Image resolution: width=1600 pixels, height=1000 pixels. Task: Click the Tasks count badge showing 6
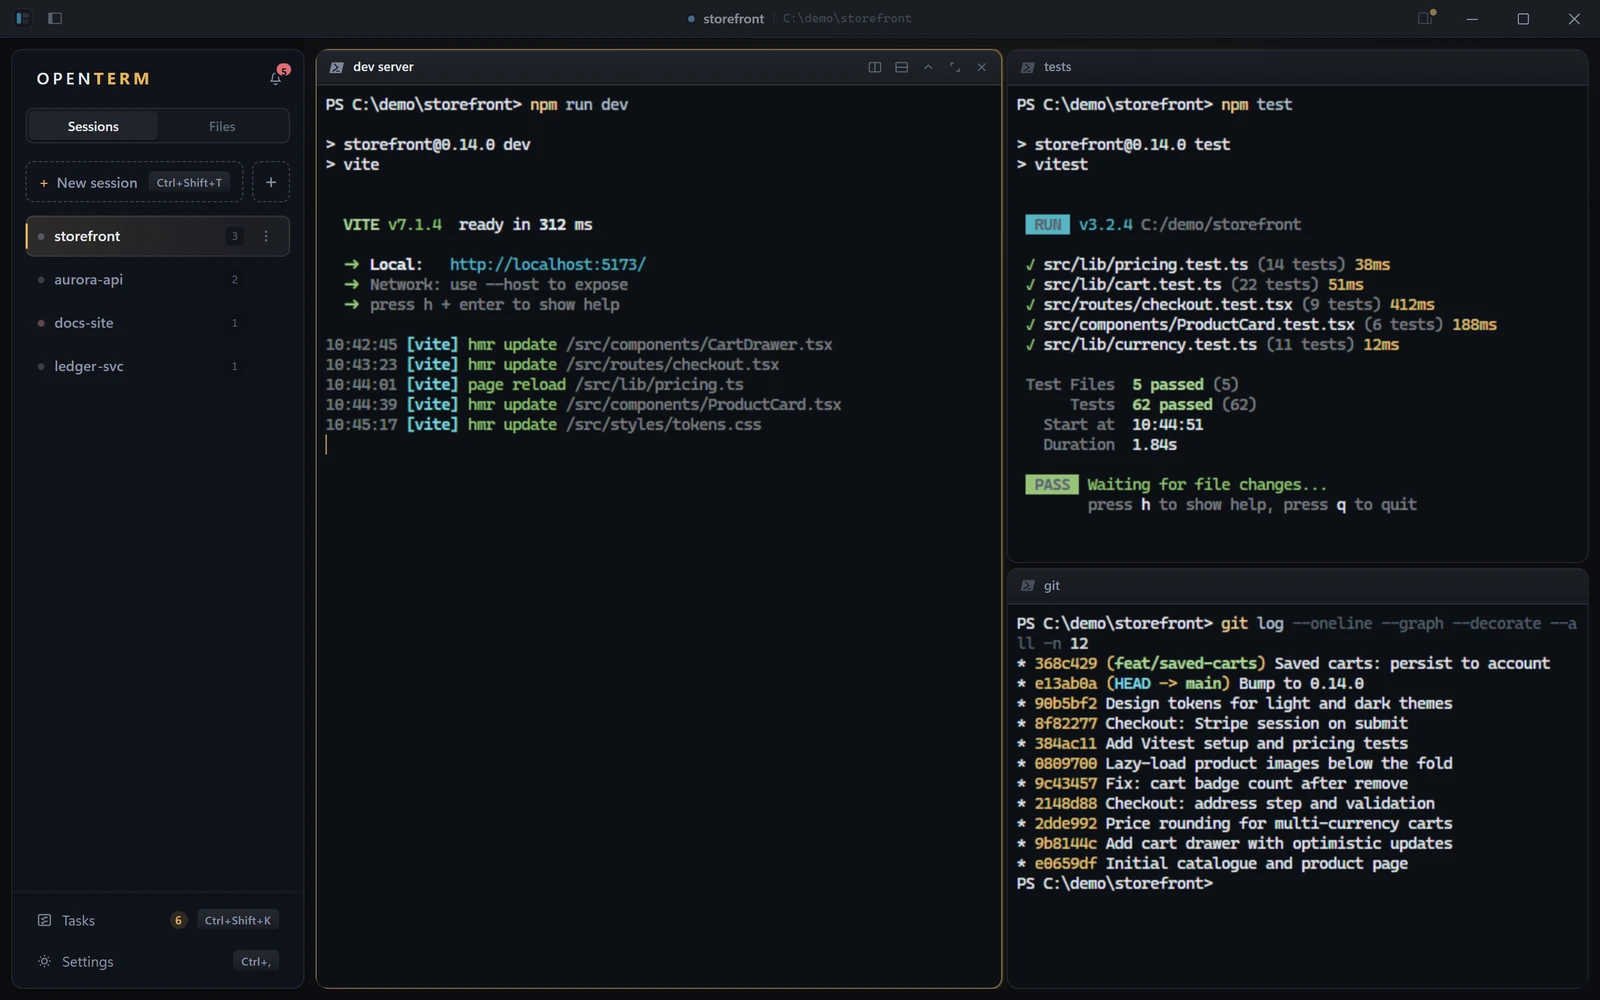coord(178,920)
